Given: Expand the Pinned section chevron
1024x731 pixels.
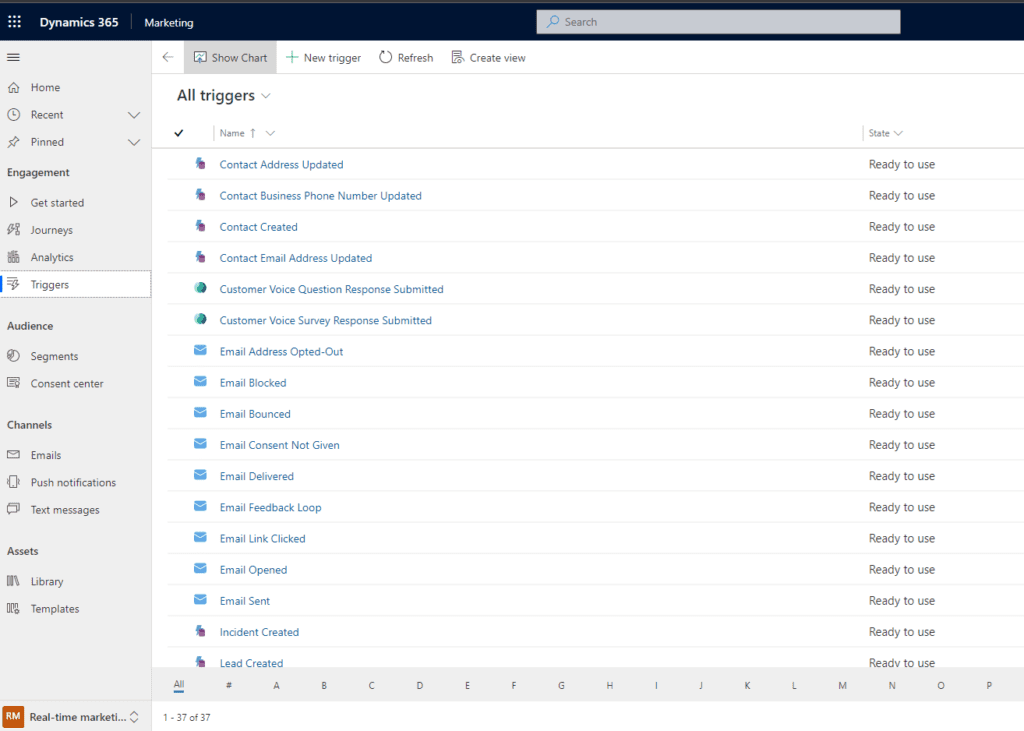Looking at the screenshot, I should point(134,142).
